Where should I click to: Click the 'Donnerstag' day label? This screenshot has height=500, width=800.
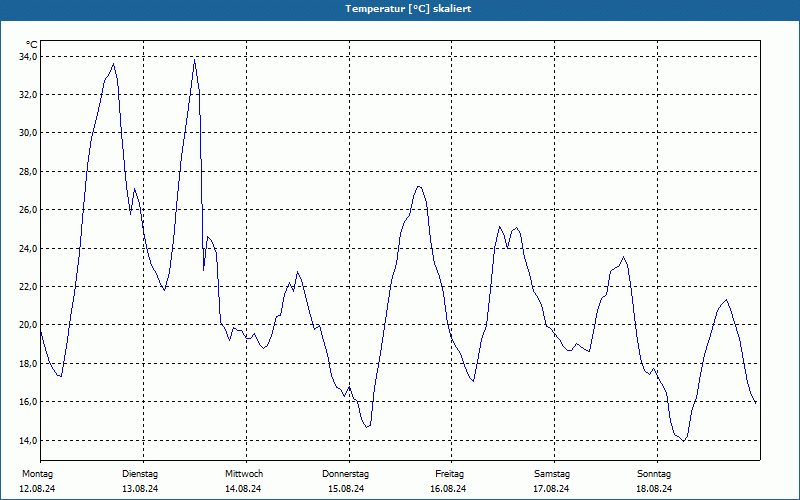coord(345,474)
